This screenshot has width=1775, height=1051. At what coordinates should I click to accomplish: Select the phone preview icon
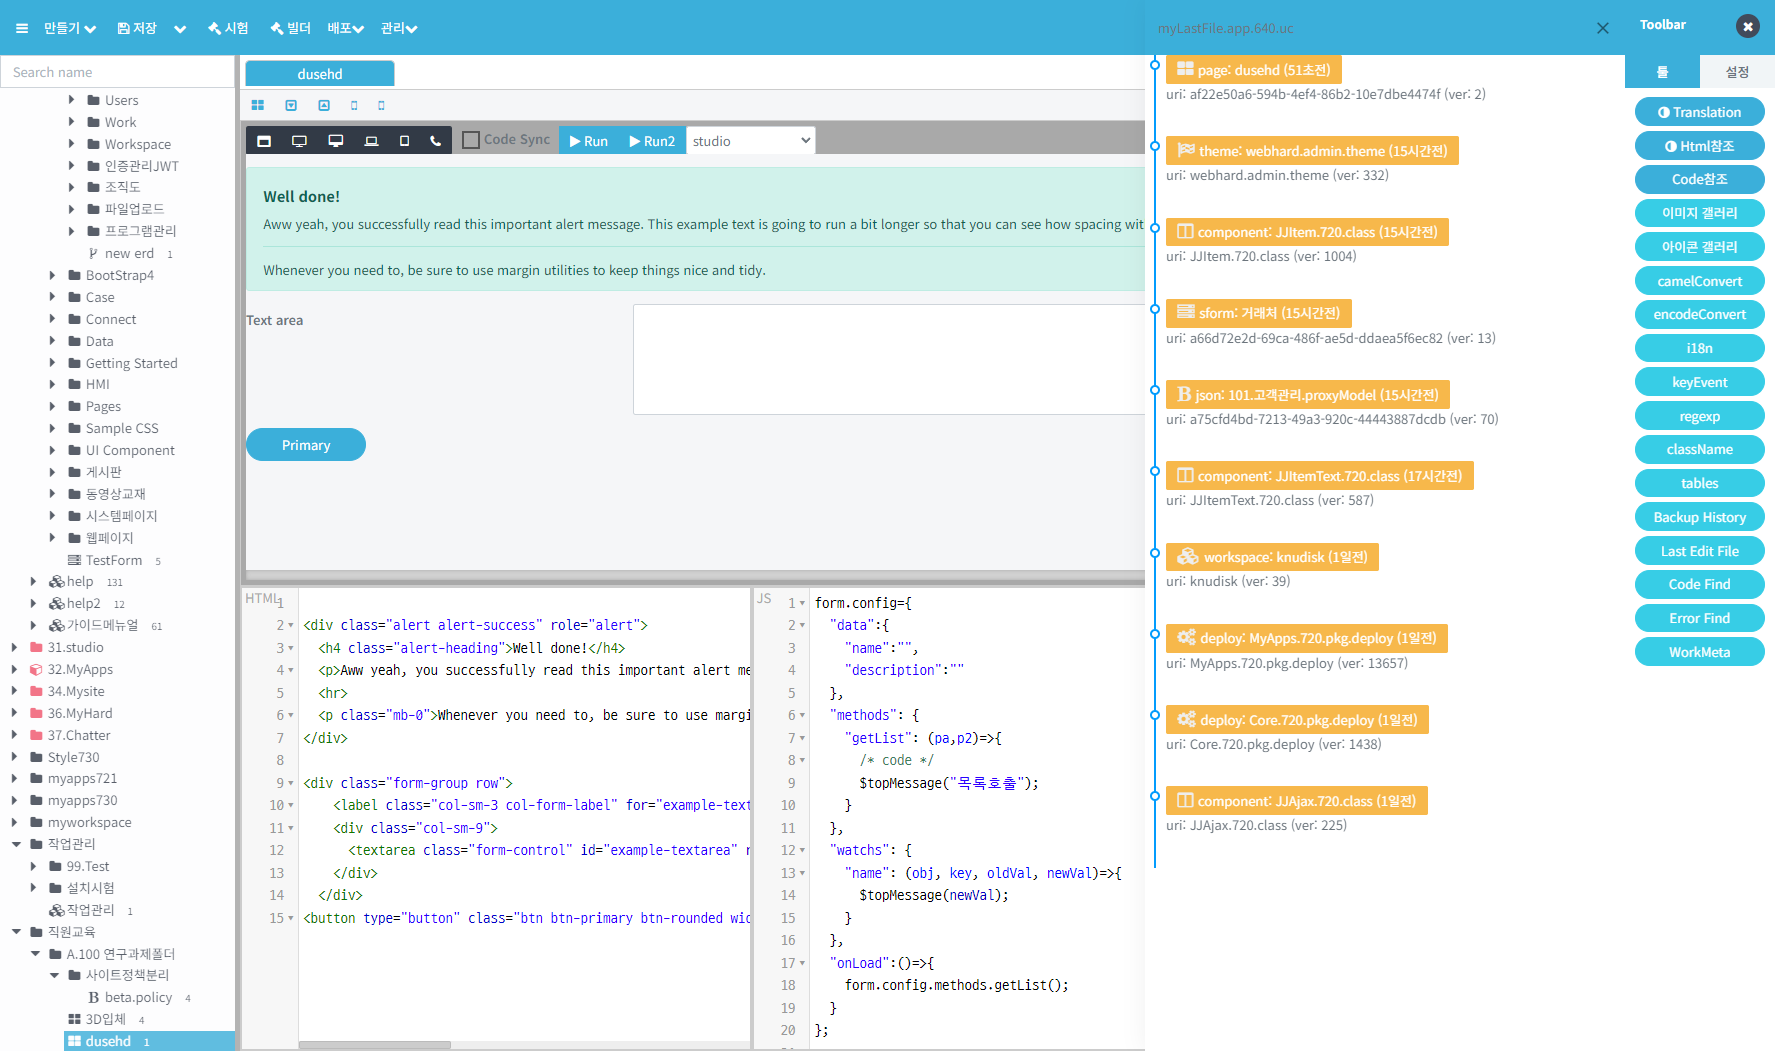coord(436,141)
